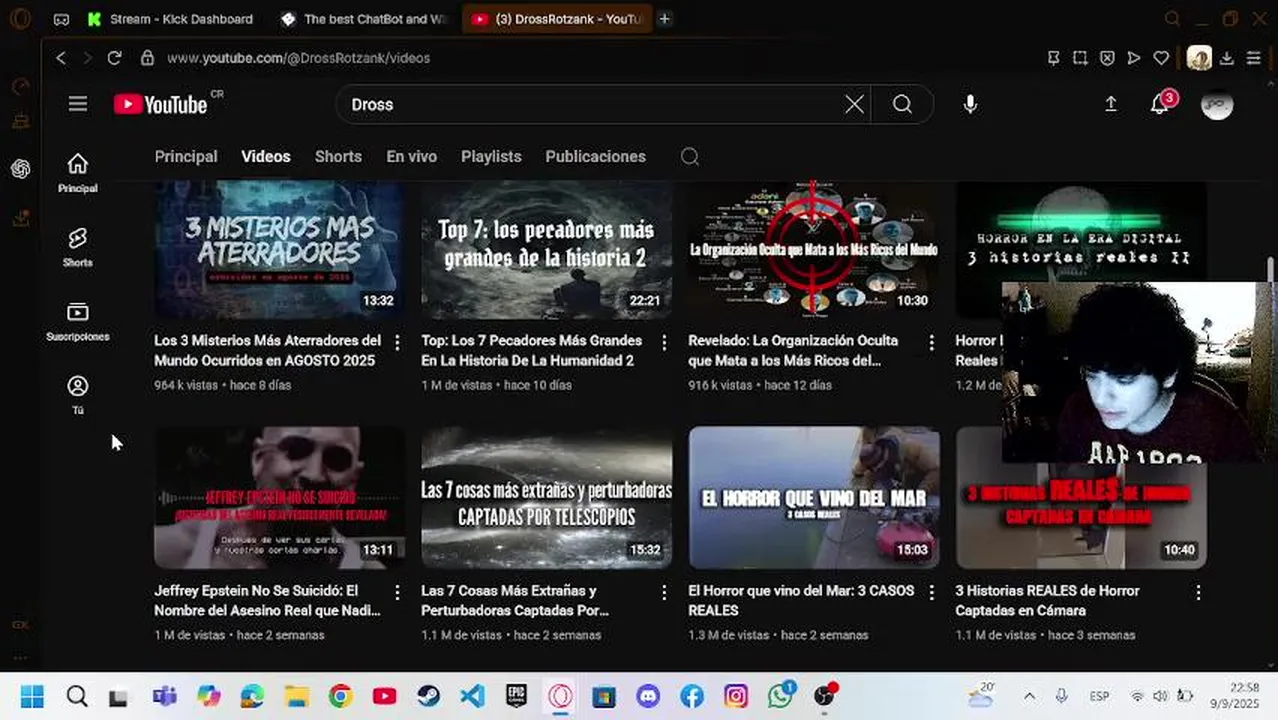
Task: Show hidden system tray icons chevron
Action: [1029, 696]
